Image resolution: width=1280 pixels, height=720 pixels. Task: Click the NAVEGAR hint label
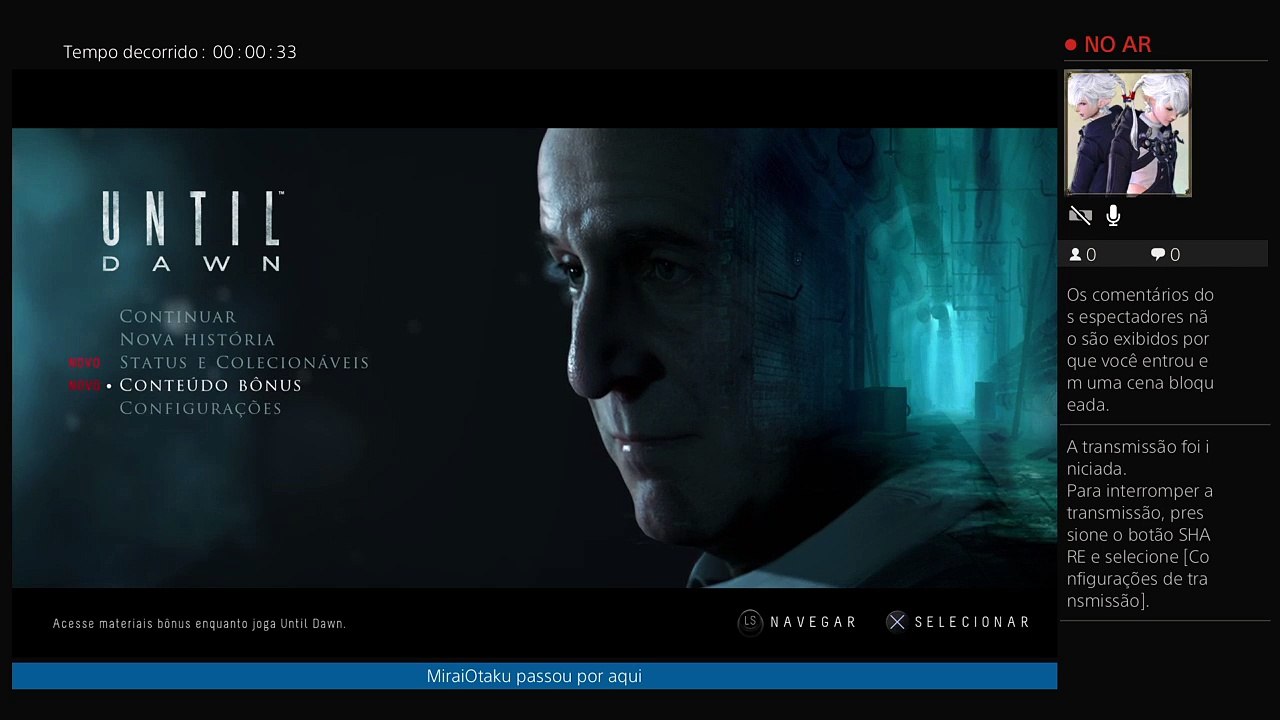pos(813,622)
